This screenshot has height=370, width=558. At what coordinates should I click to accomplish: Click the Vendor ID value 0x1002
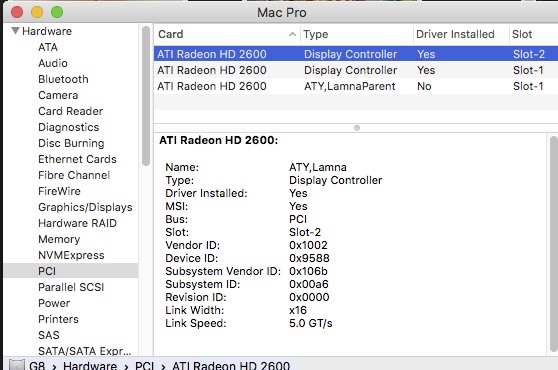click(x=308, y=245)
